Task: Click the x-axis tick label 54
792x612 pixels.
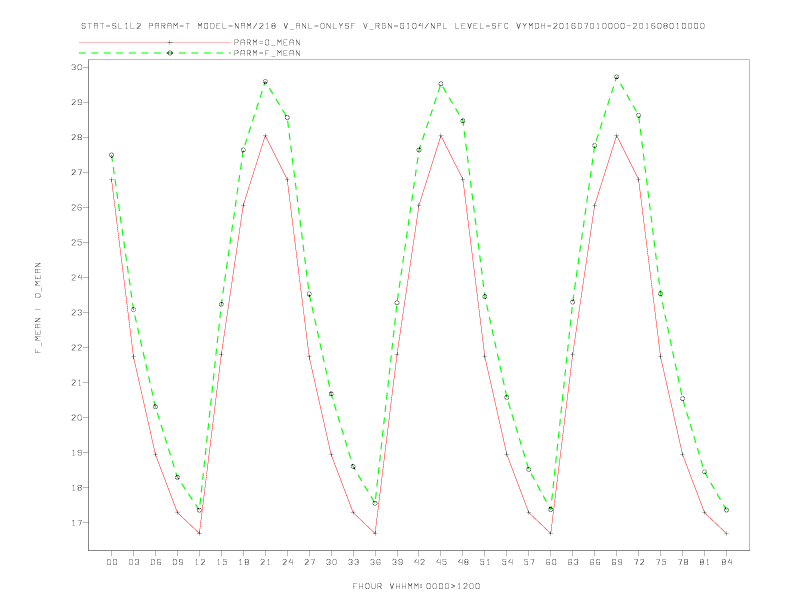Action: (x=507, y=562)
